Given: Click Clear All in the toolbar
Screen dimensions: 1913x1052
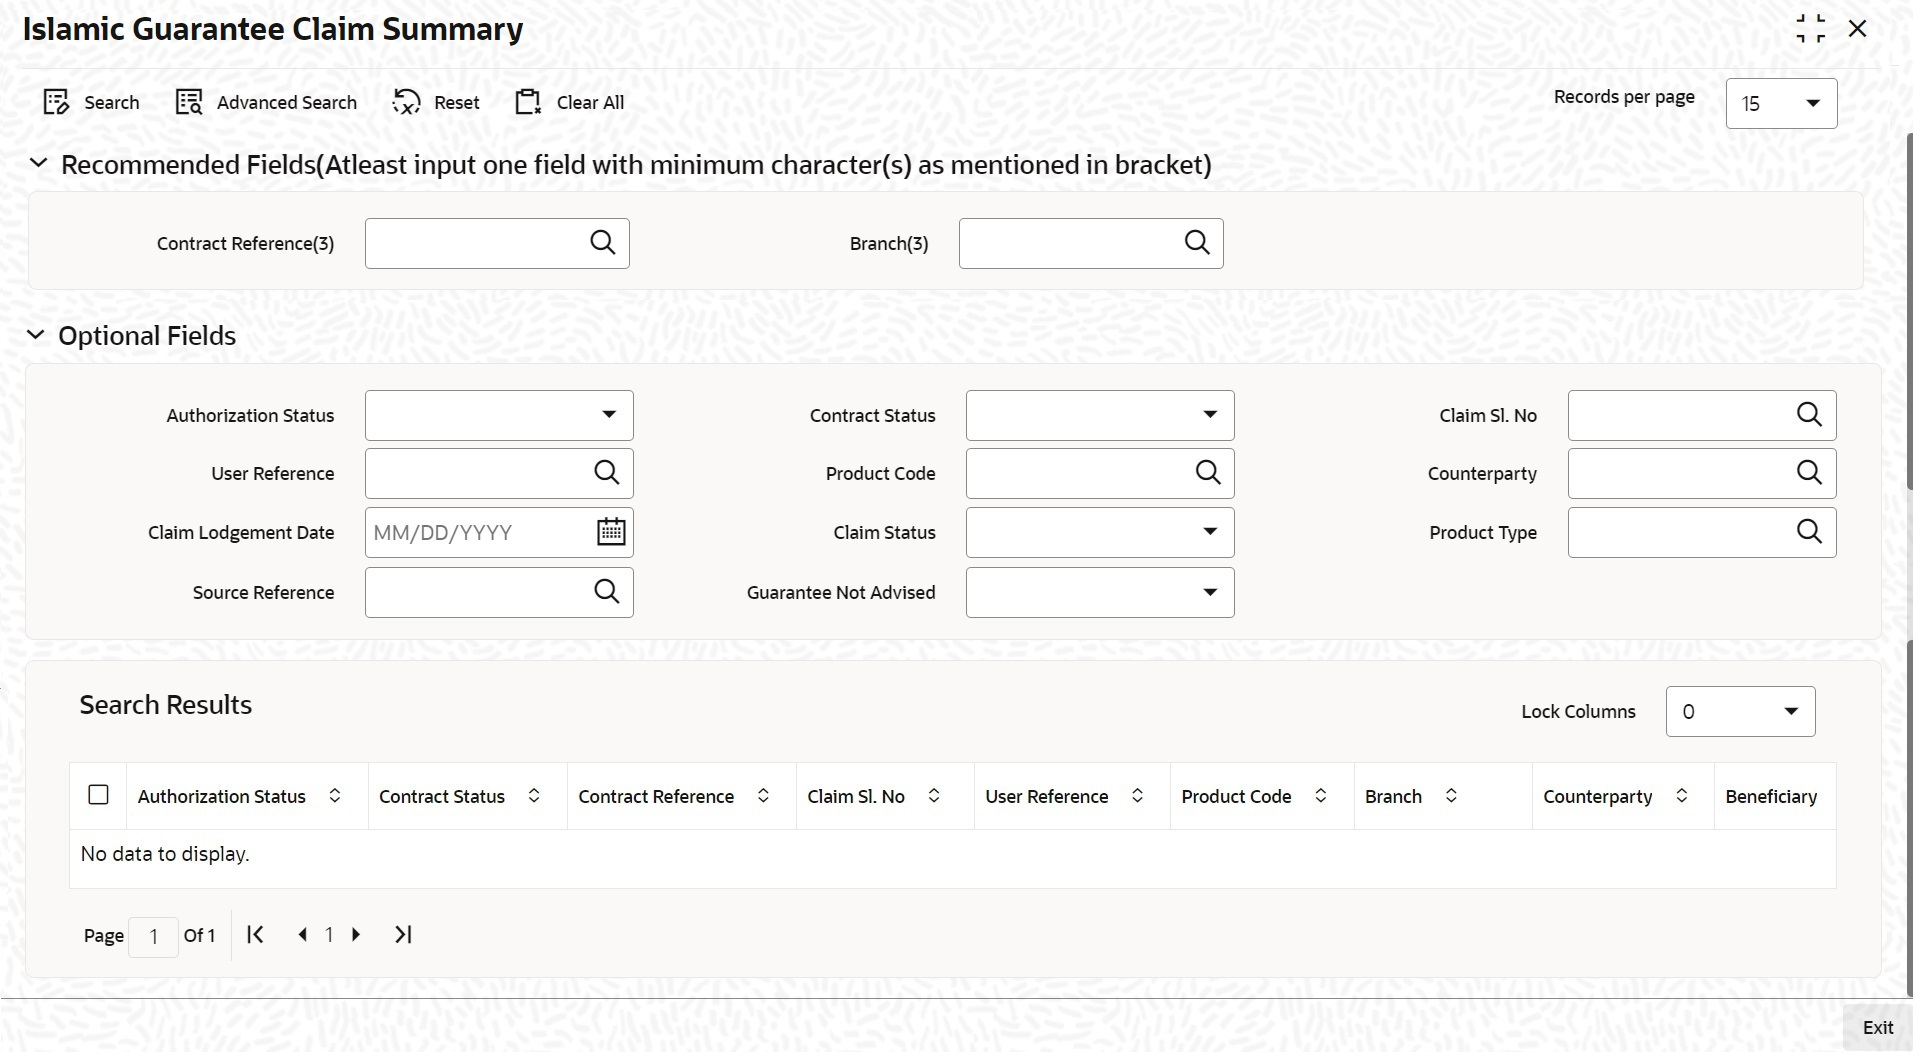Looking at the screenshot, I should [569, 102].
